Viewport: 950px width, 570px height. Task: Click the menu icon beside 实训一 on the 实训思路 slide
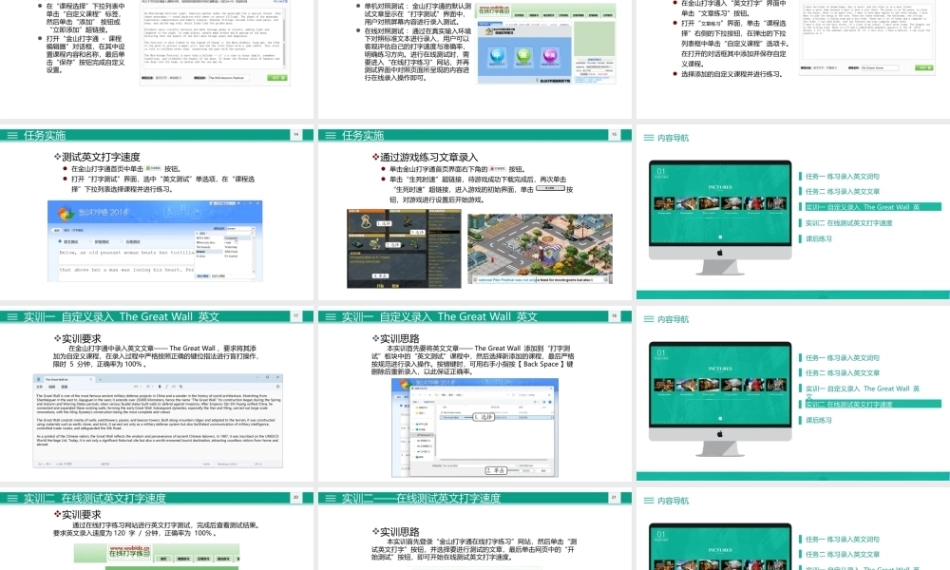[x=331, y=316]
